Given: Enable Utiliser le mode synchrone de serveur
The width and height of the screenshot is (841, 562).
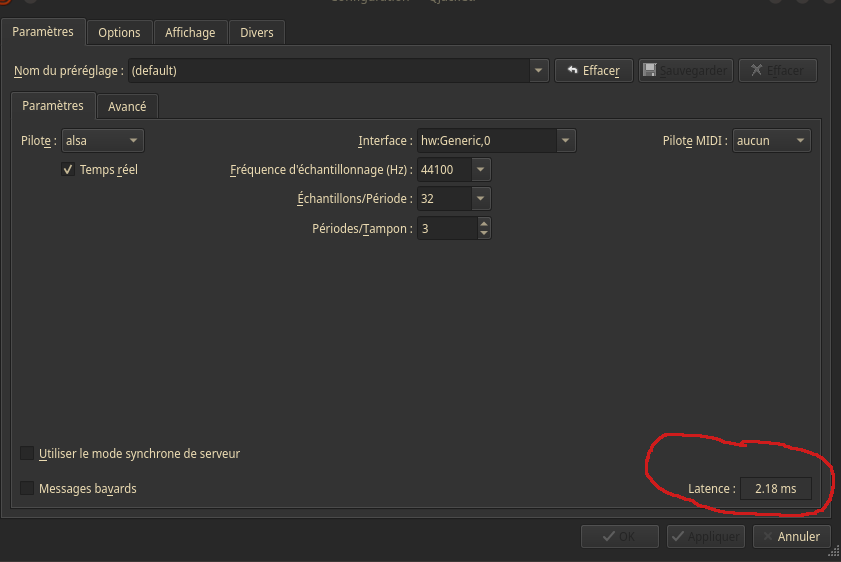Looking at the screenshot, I should (x=27, y=453).
